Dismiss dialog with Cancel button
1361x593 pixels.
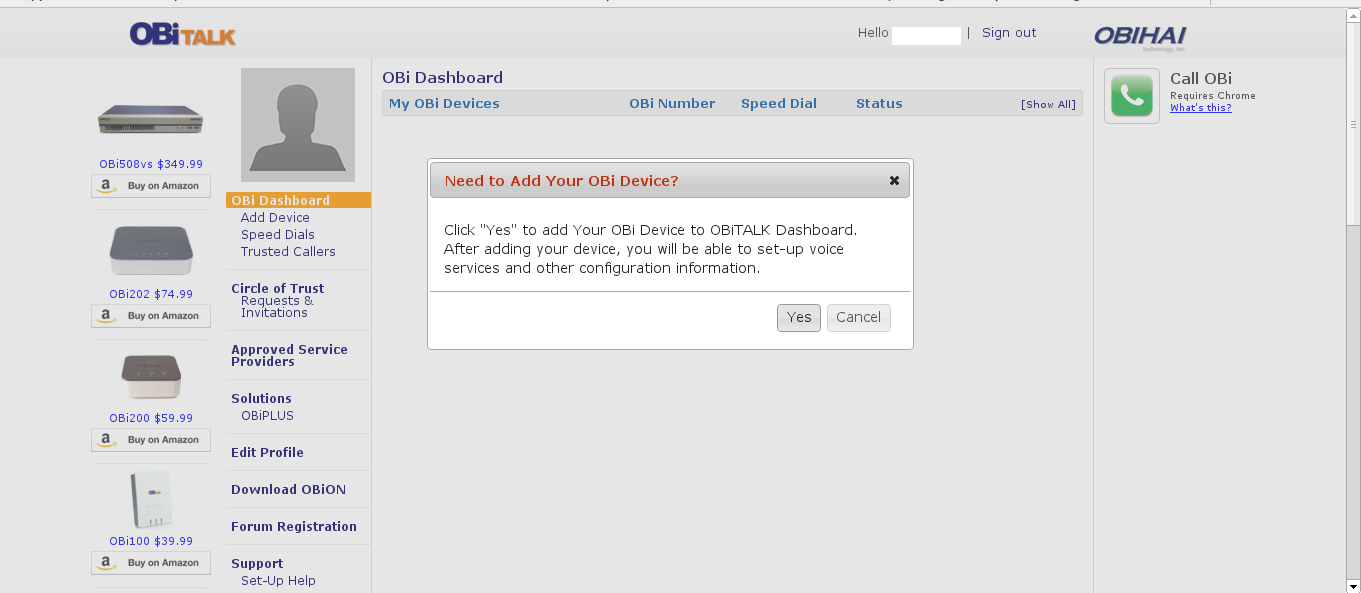coord(858,318)
